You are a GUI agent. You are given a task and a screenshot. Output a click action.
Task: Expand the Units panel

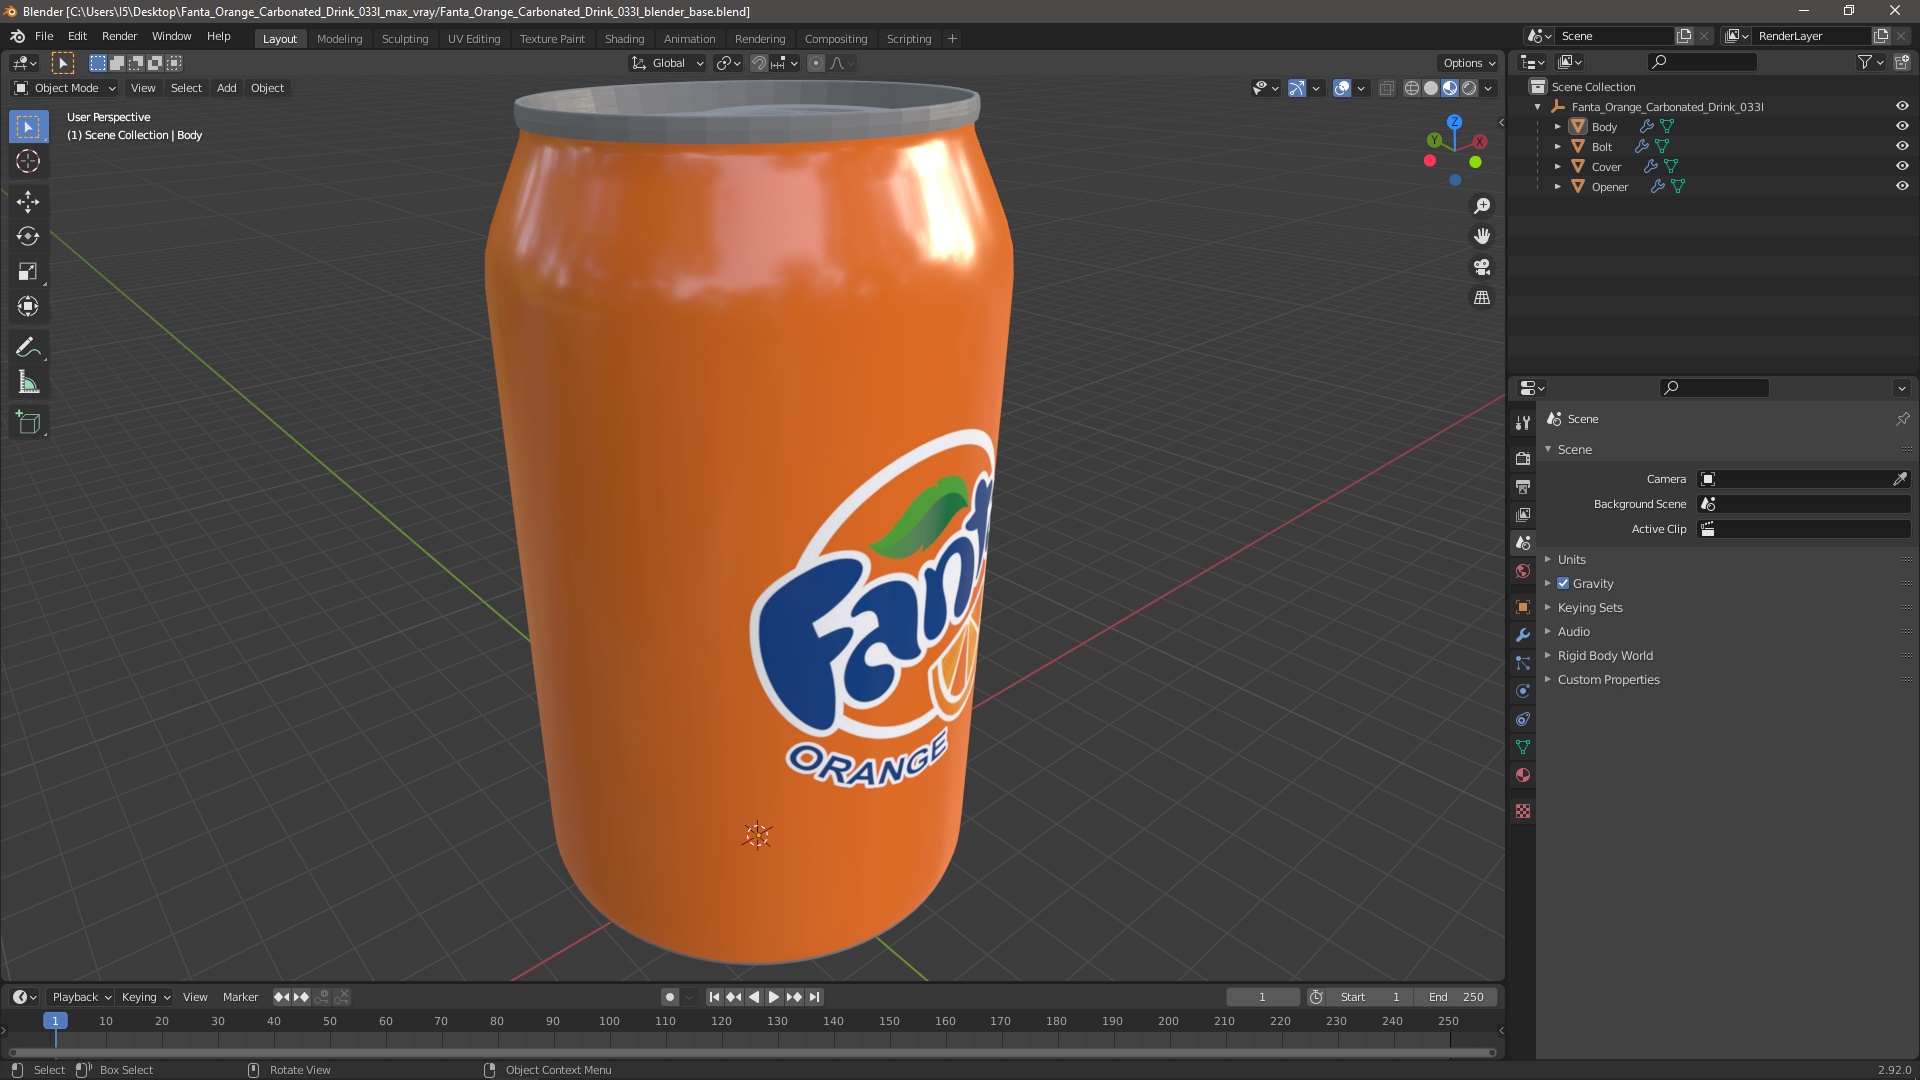tap(1571, 560)
